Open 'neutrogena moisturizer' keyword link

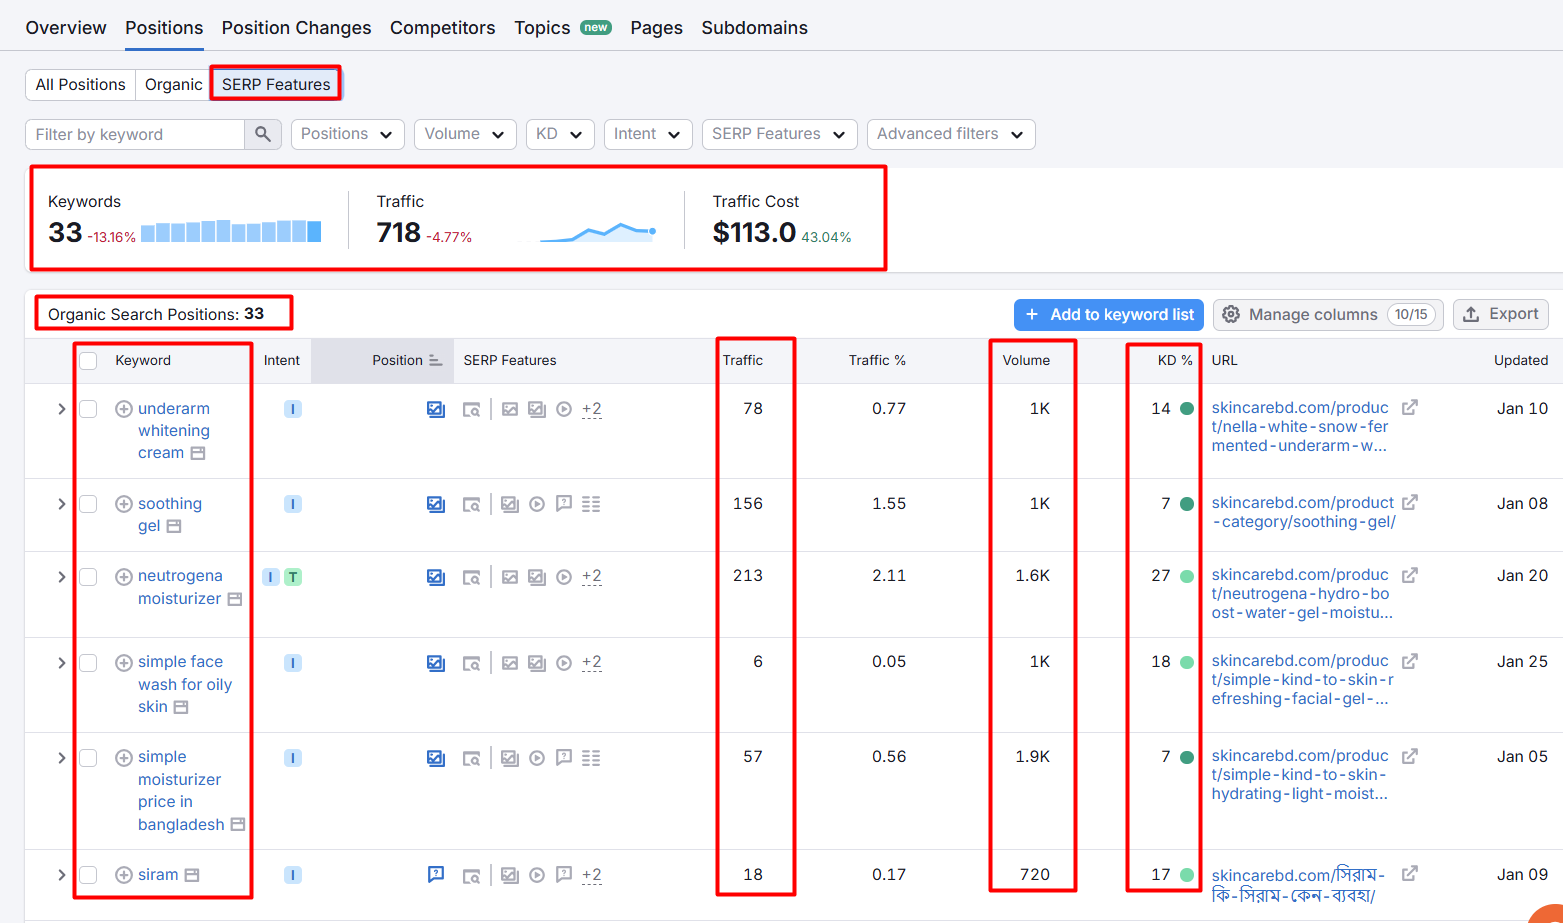tap(180, 587)
